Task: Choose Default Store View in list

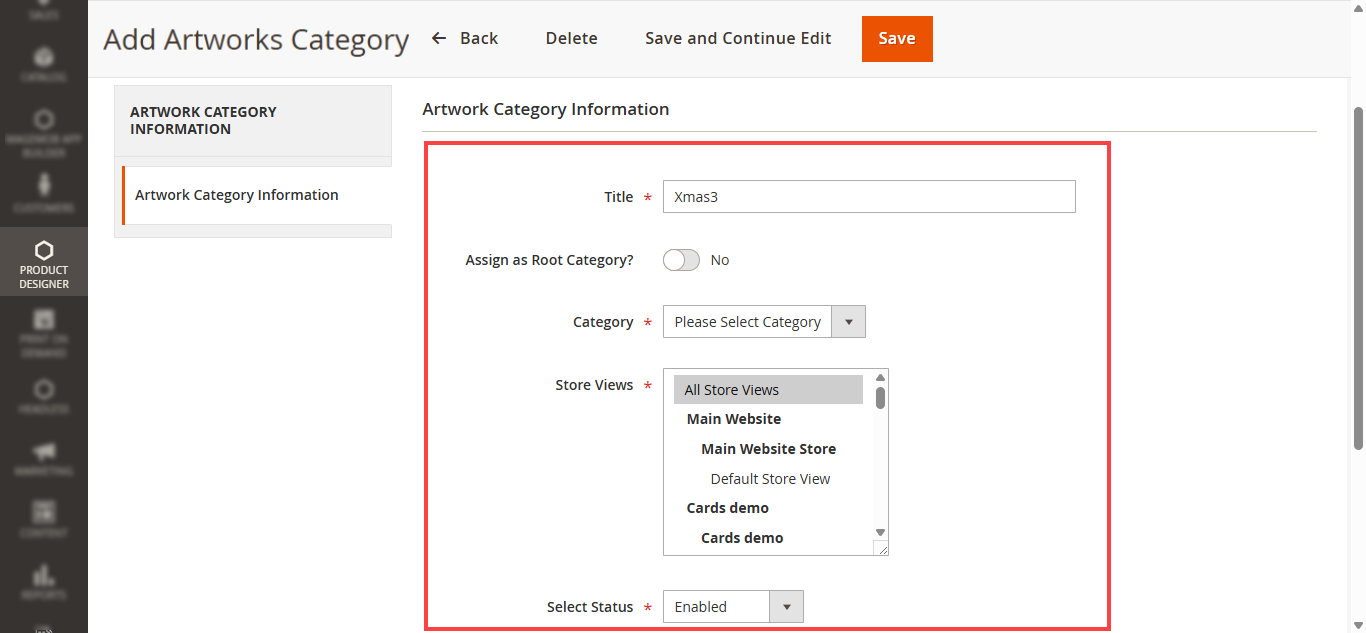Action: (770, 479)
